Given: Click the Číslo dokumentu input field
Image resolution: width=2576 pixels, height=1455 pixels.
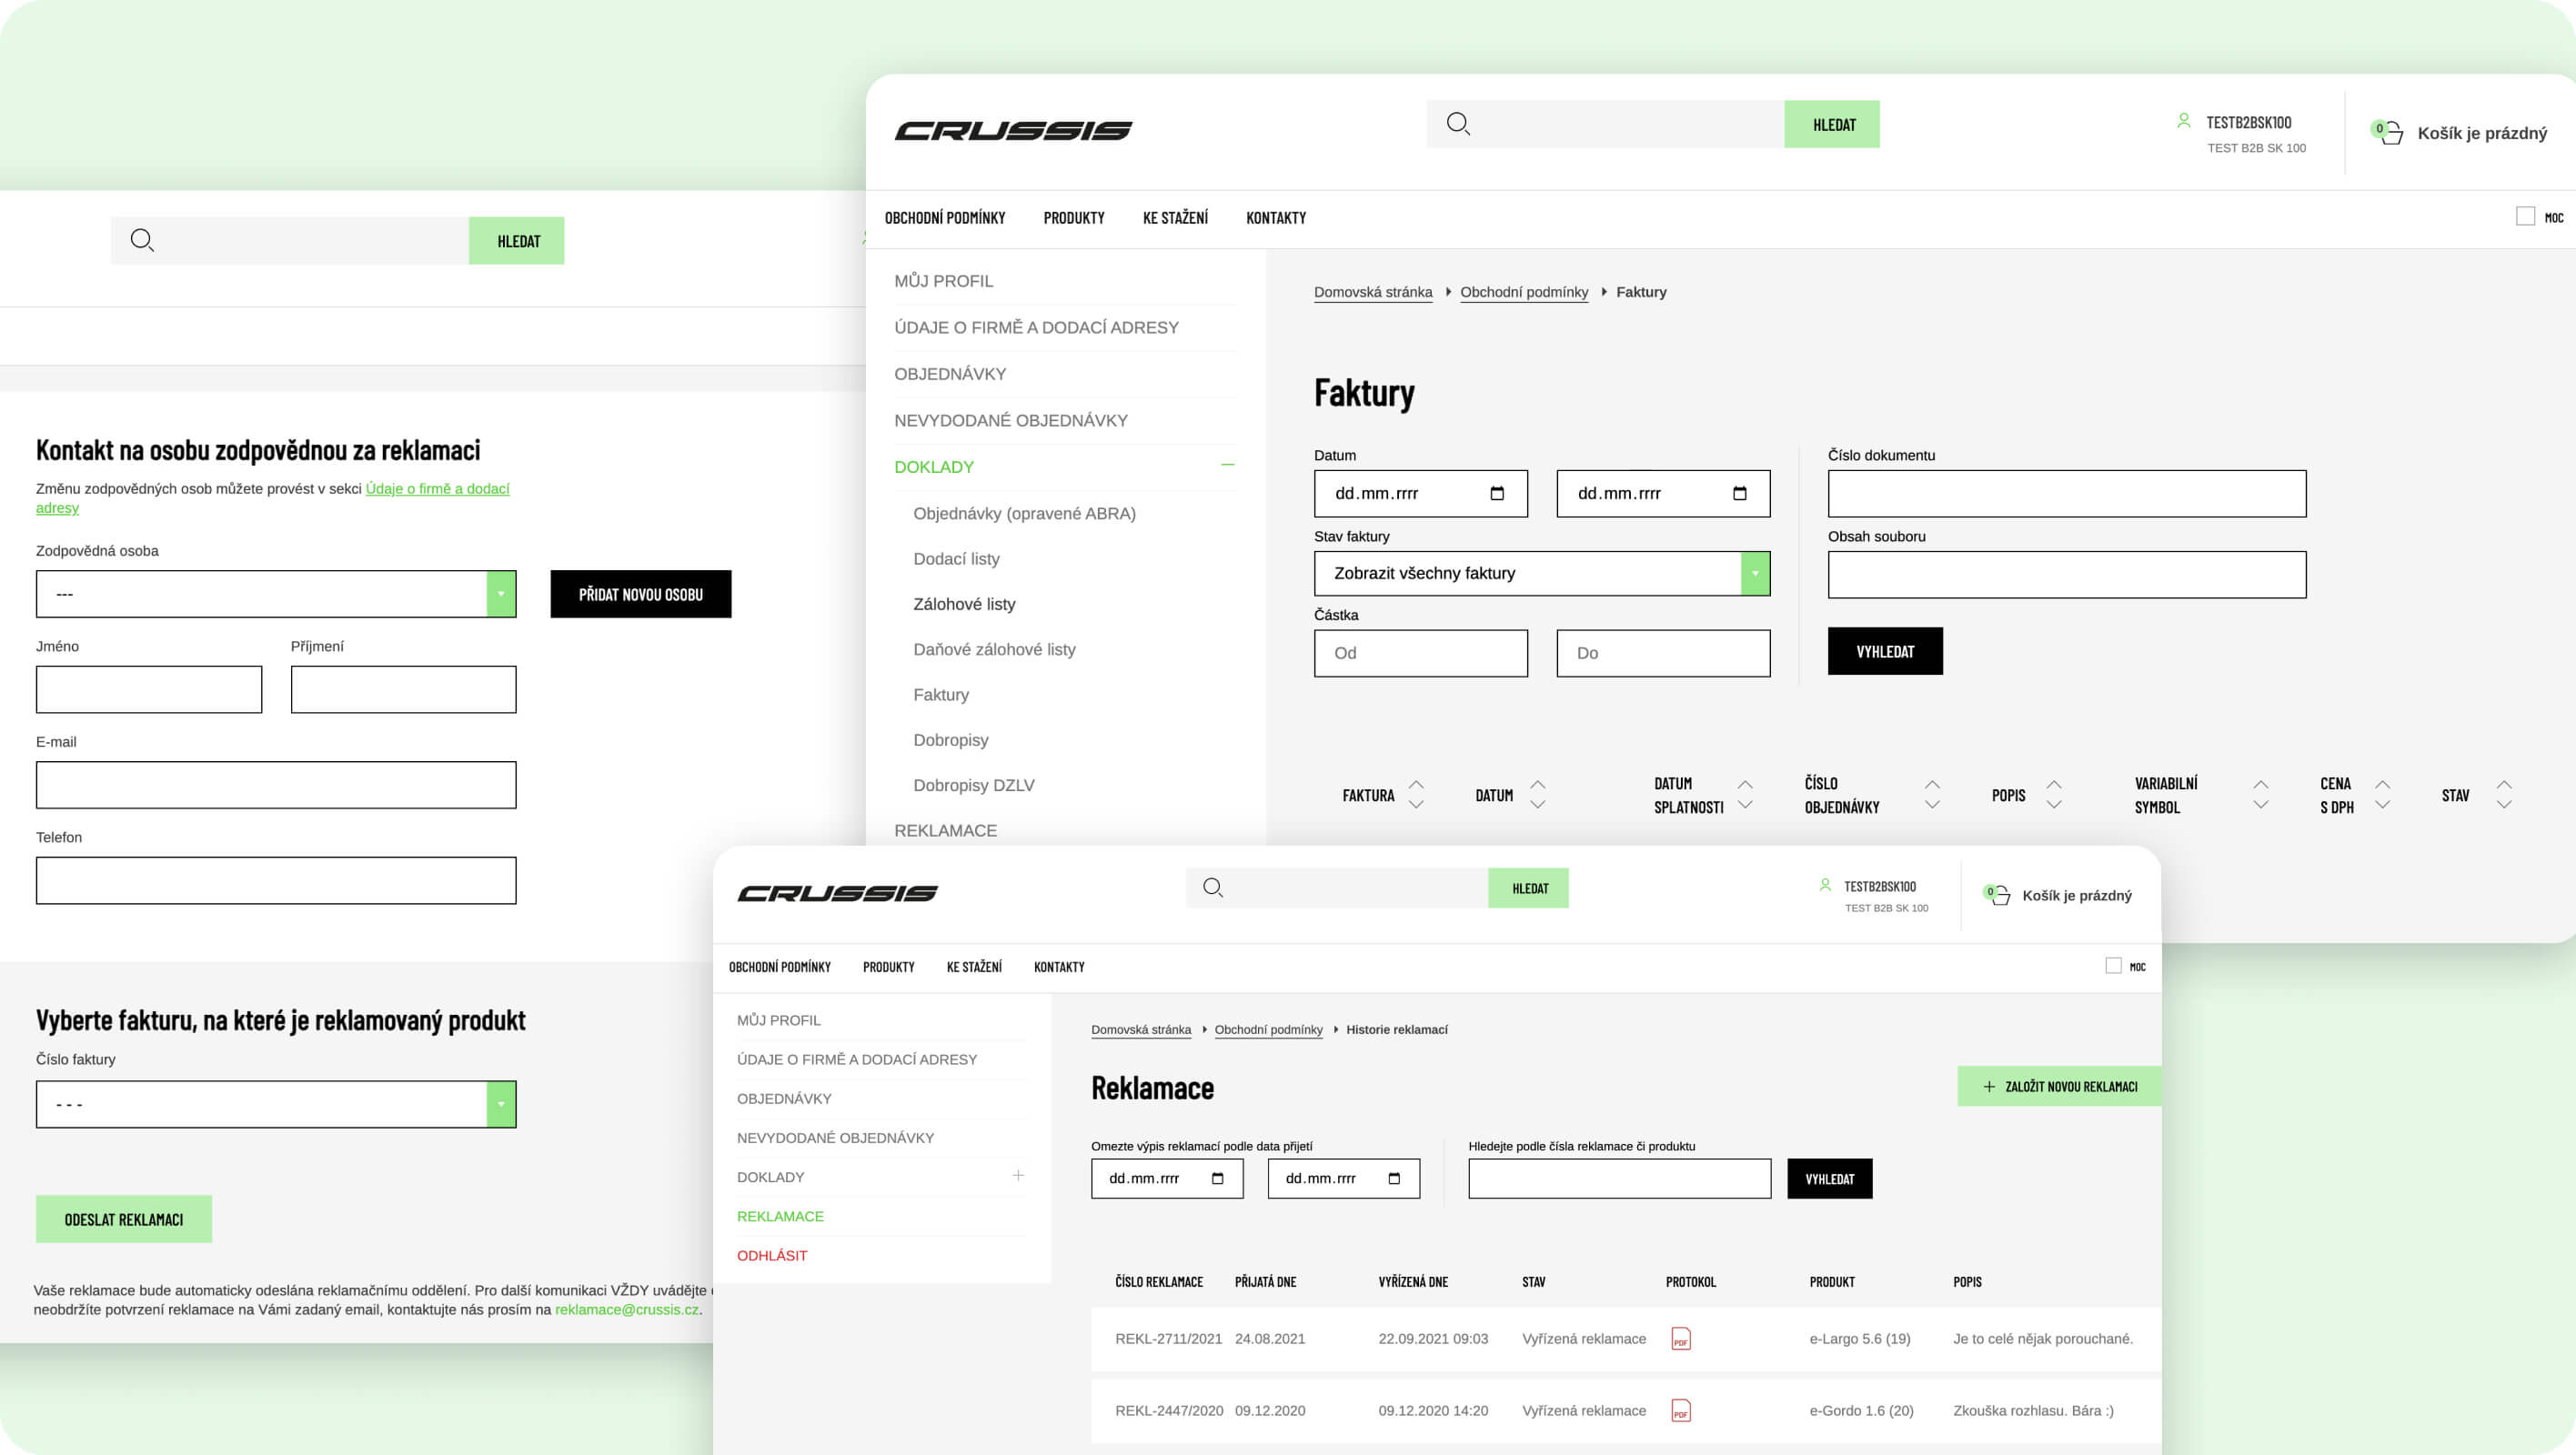Looking at the screenshot, I should coord(2066,493).
